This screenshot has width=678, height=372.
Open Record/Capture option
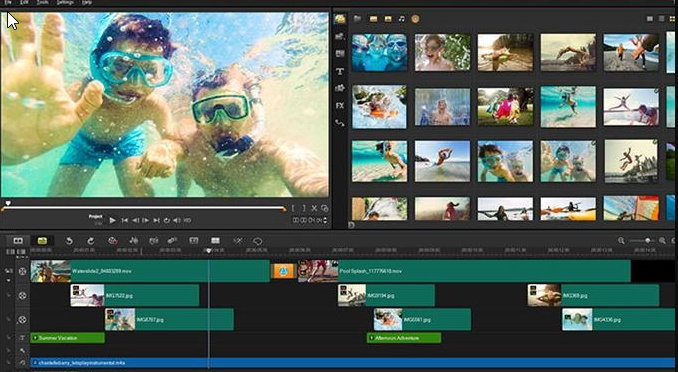(112, 241)
